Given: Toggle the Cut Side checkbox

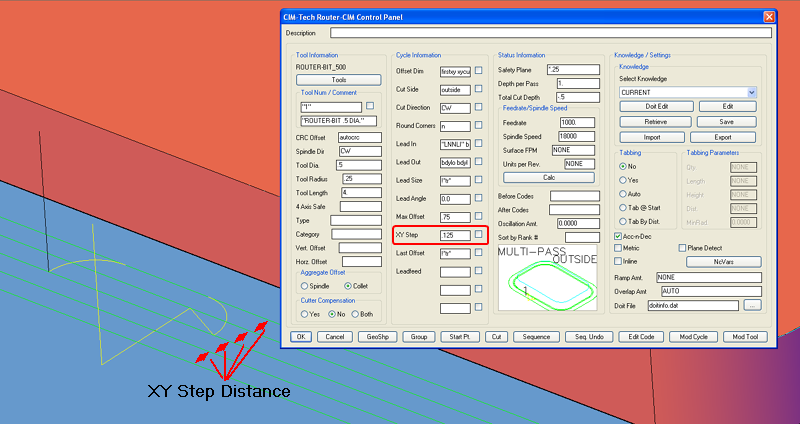Looking at the screenshot, I should pos(478,89).
